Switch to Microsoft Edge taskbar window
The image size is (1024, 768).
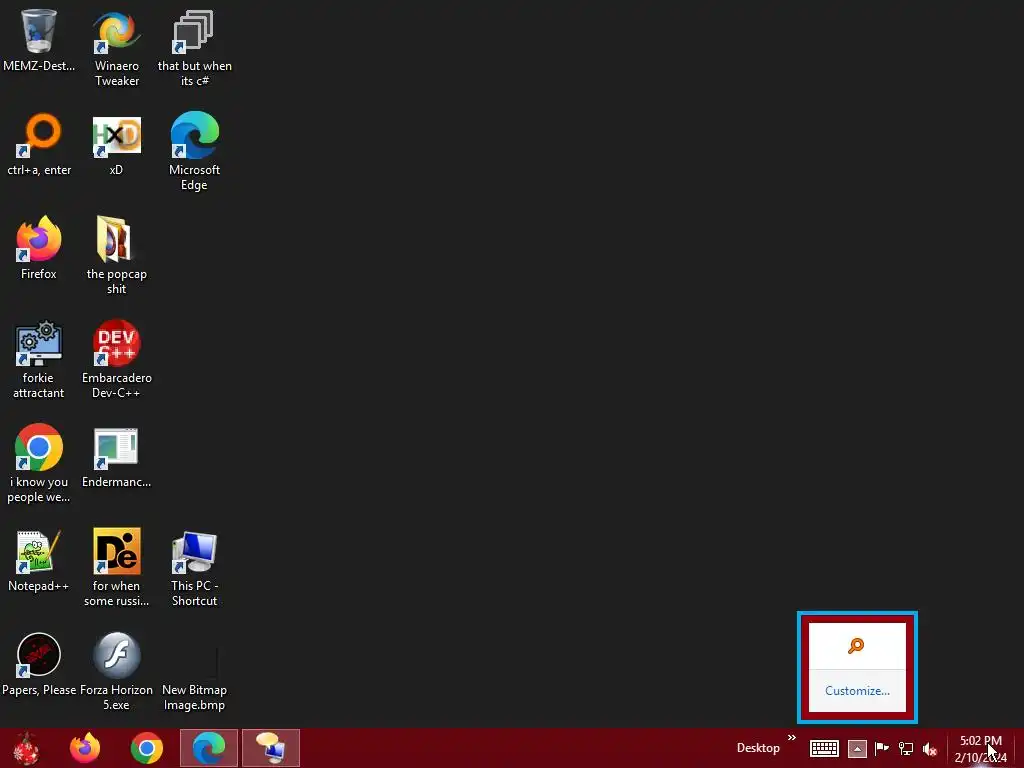click(209, 748)
